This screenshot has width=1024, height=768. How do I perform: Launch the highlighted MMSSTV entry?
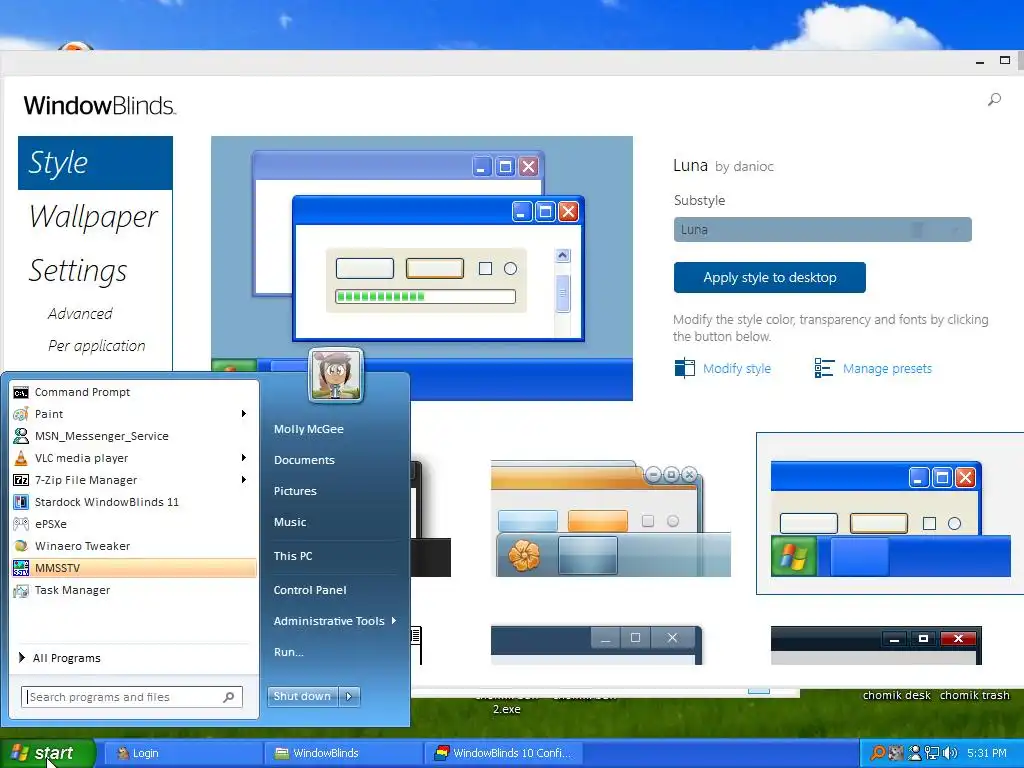(134, 568)
